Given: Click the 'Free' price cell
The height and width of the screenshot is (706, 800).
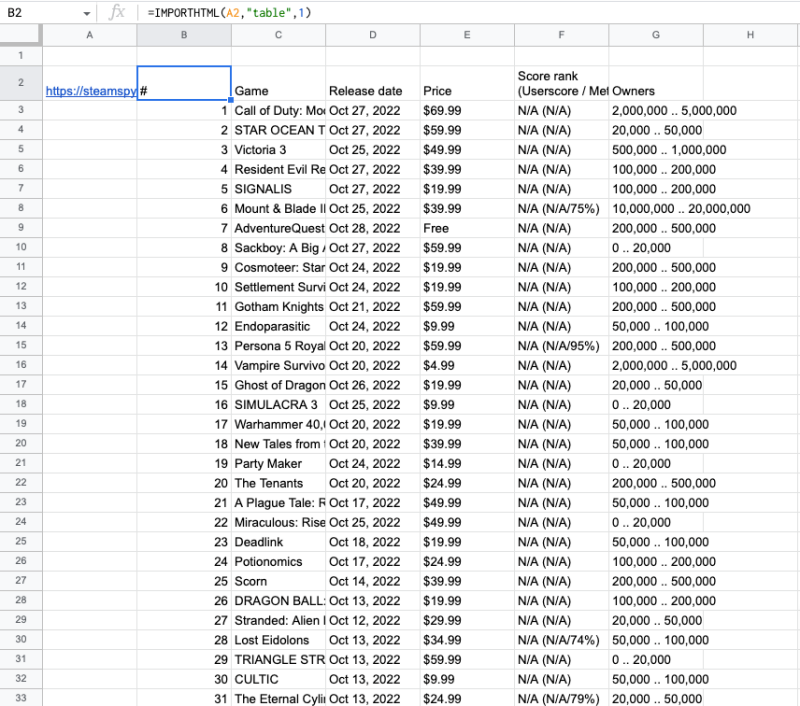Looking at the screenshot, I should (467, 228).
